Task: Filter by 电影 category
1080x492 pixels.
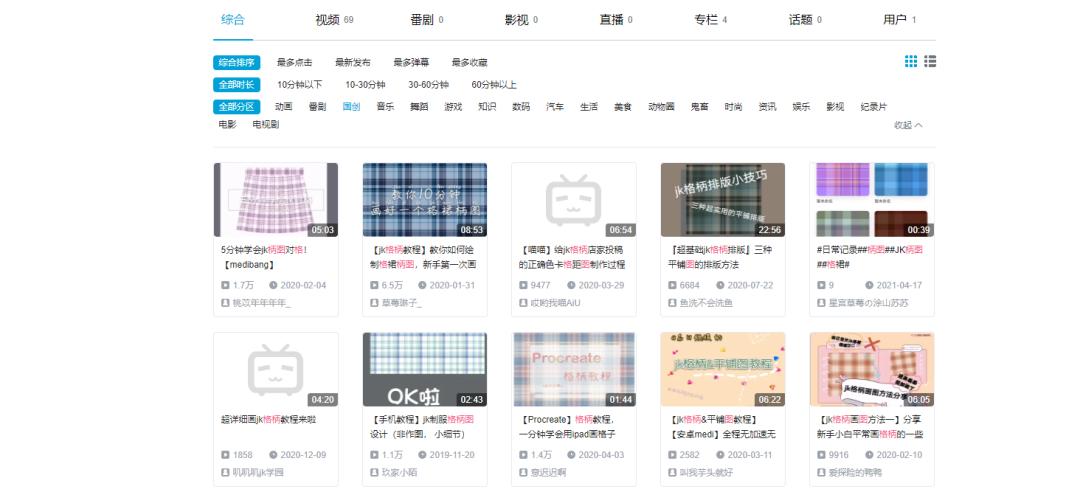Action: [227, 125]
